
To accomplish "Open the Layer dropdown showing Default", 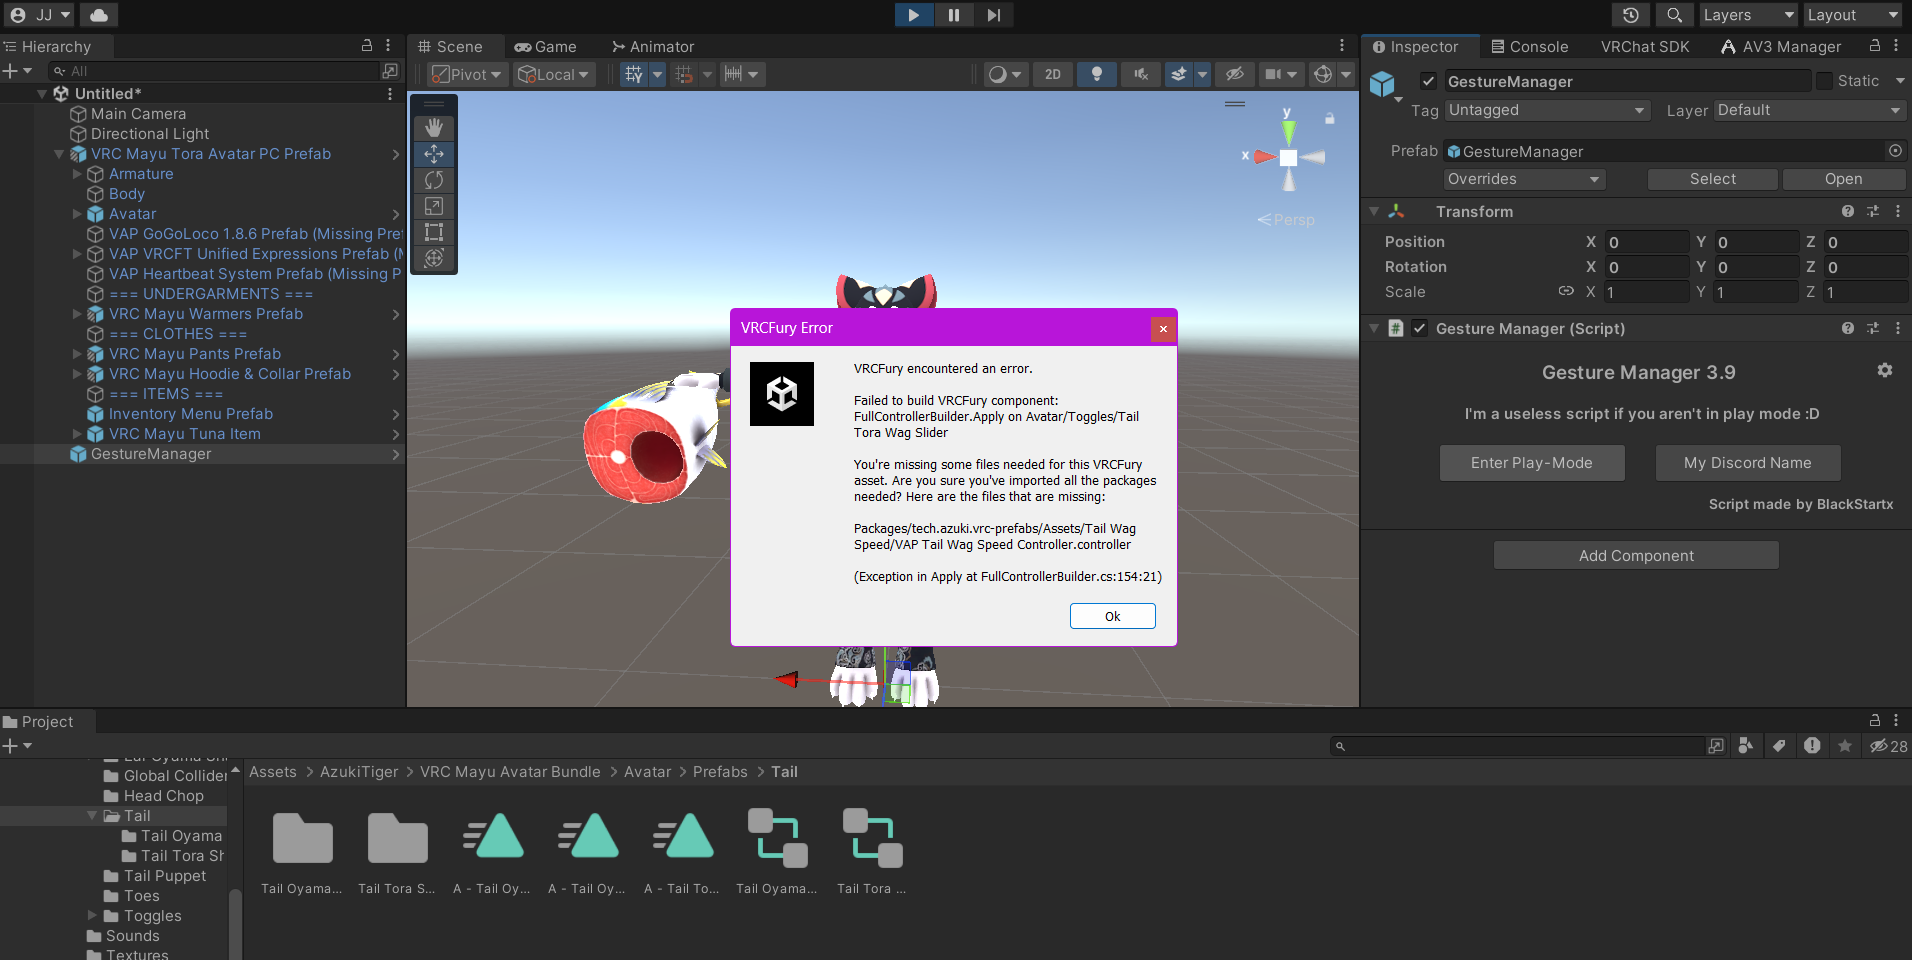I will click(1810, 110).
